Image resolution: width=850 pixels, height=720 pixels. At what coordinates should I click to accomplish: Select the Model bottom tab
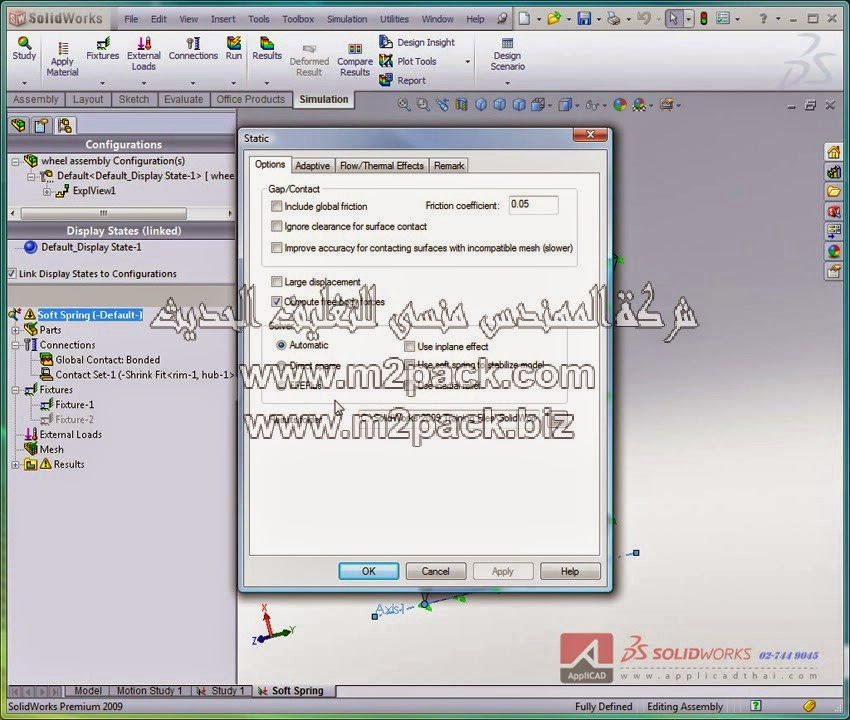click(x=88, y=691)
